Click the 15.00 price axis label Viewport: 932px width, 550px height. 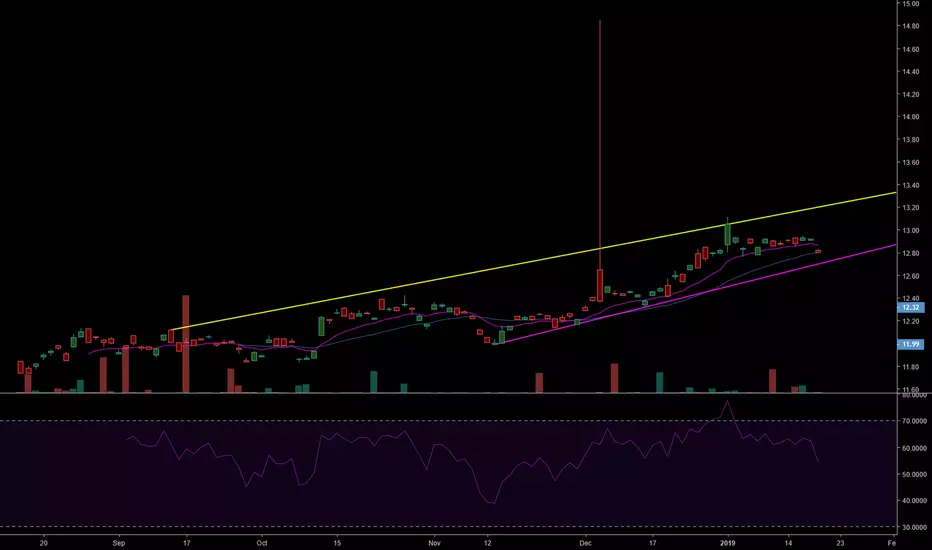tap(911, 4)
